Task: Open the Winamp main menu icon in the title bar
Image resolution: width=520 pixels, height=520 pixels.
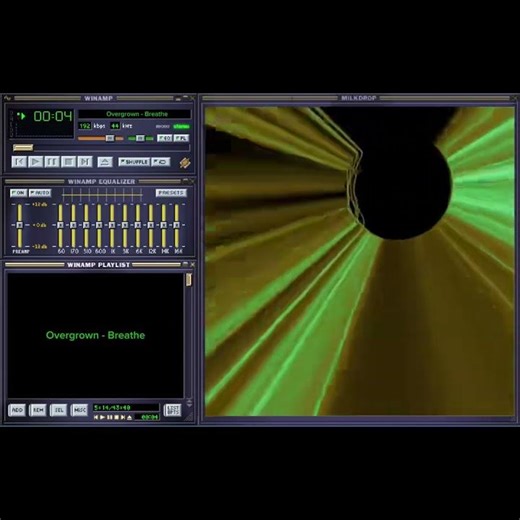Action: click(7, 98)
